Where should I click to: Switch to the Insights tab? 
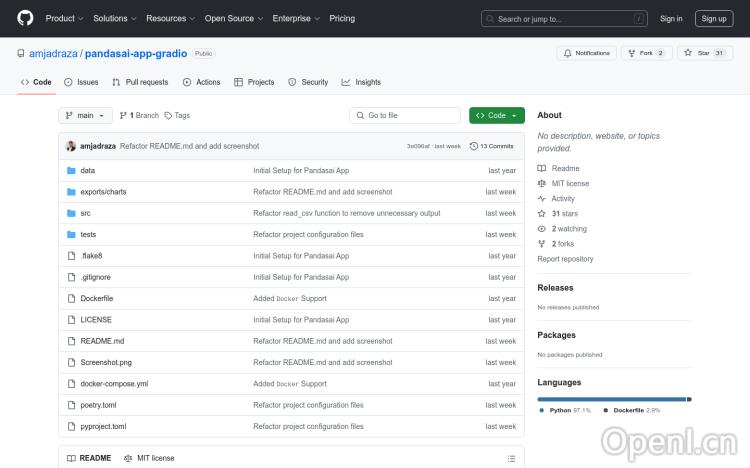coord(361,82)
